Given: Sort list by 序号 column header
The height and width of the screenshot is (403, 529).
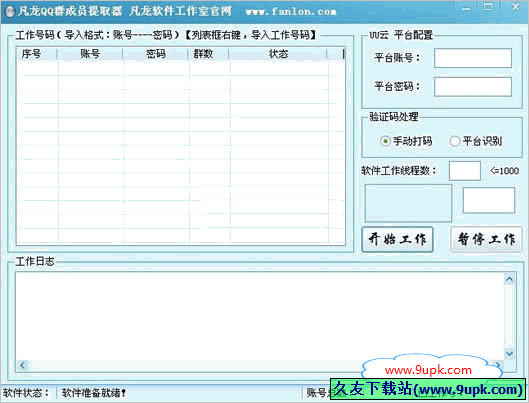Looking at the screenshot, I should point(36,54).
